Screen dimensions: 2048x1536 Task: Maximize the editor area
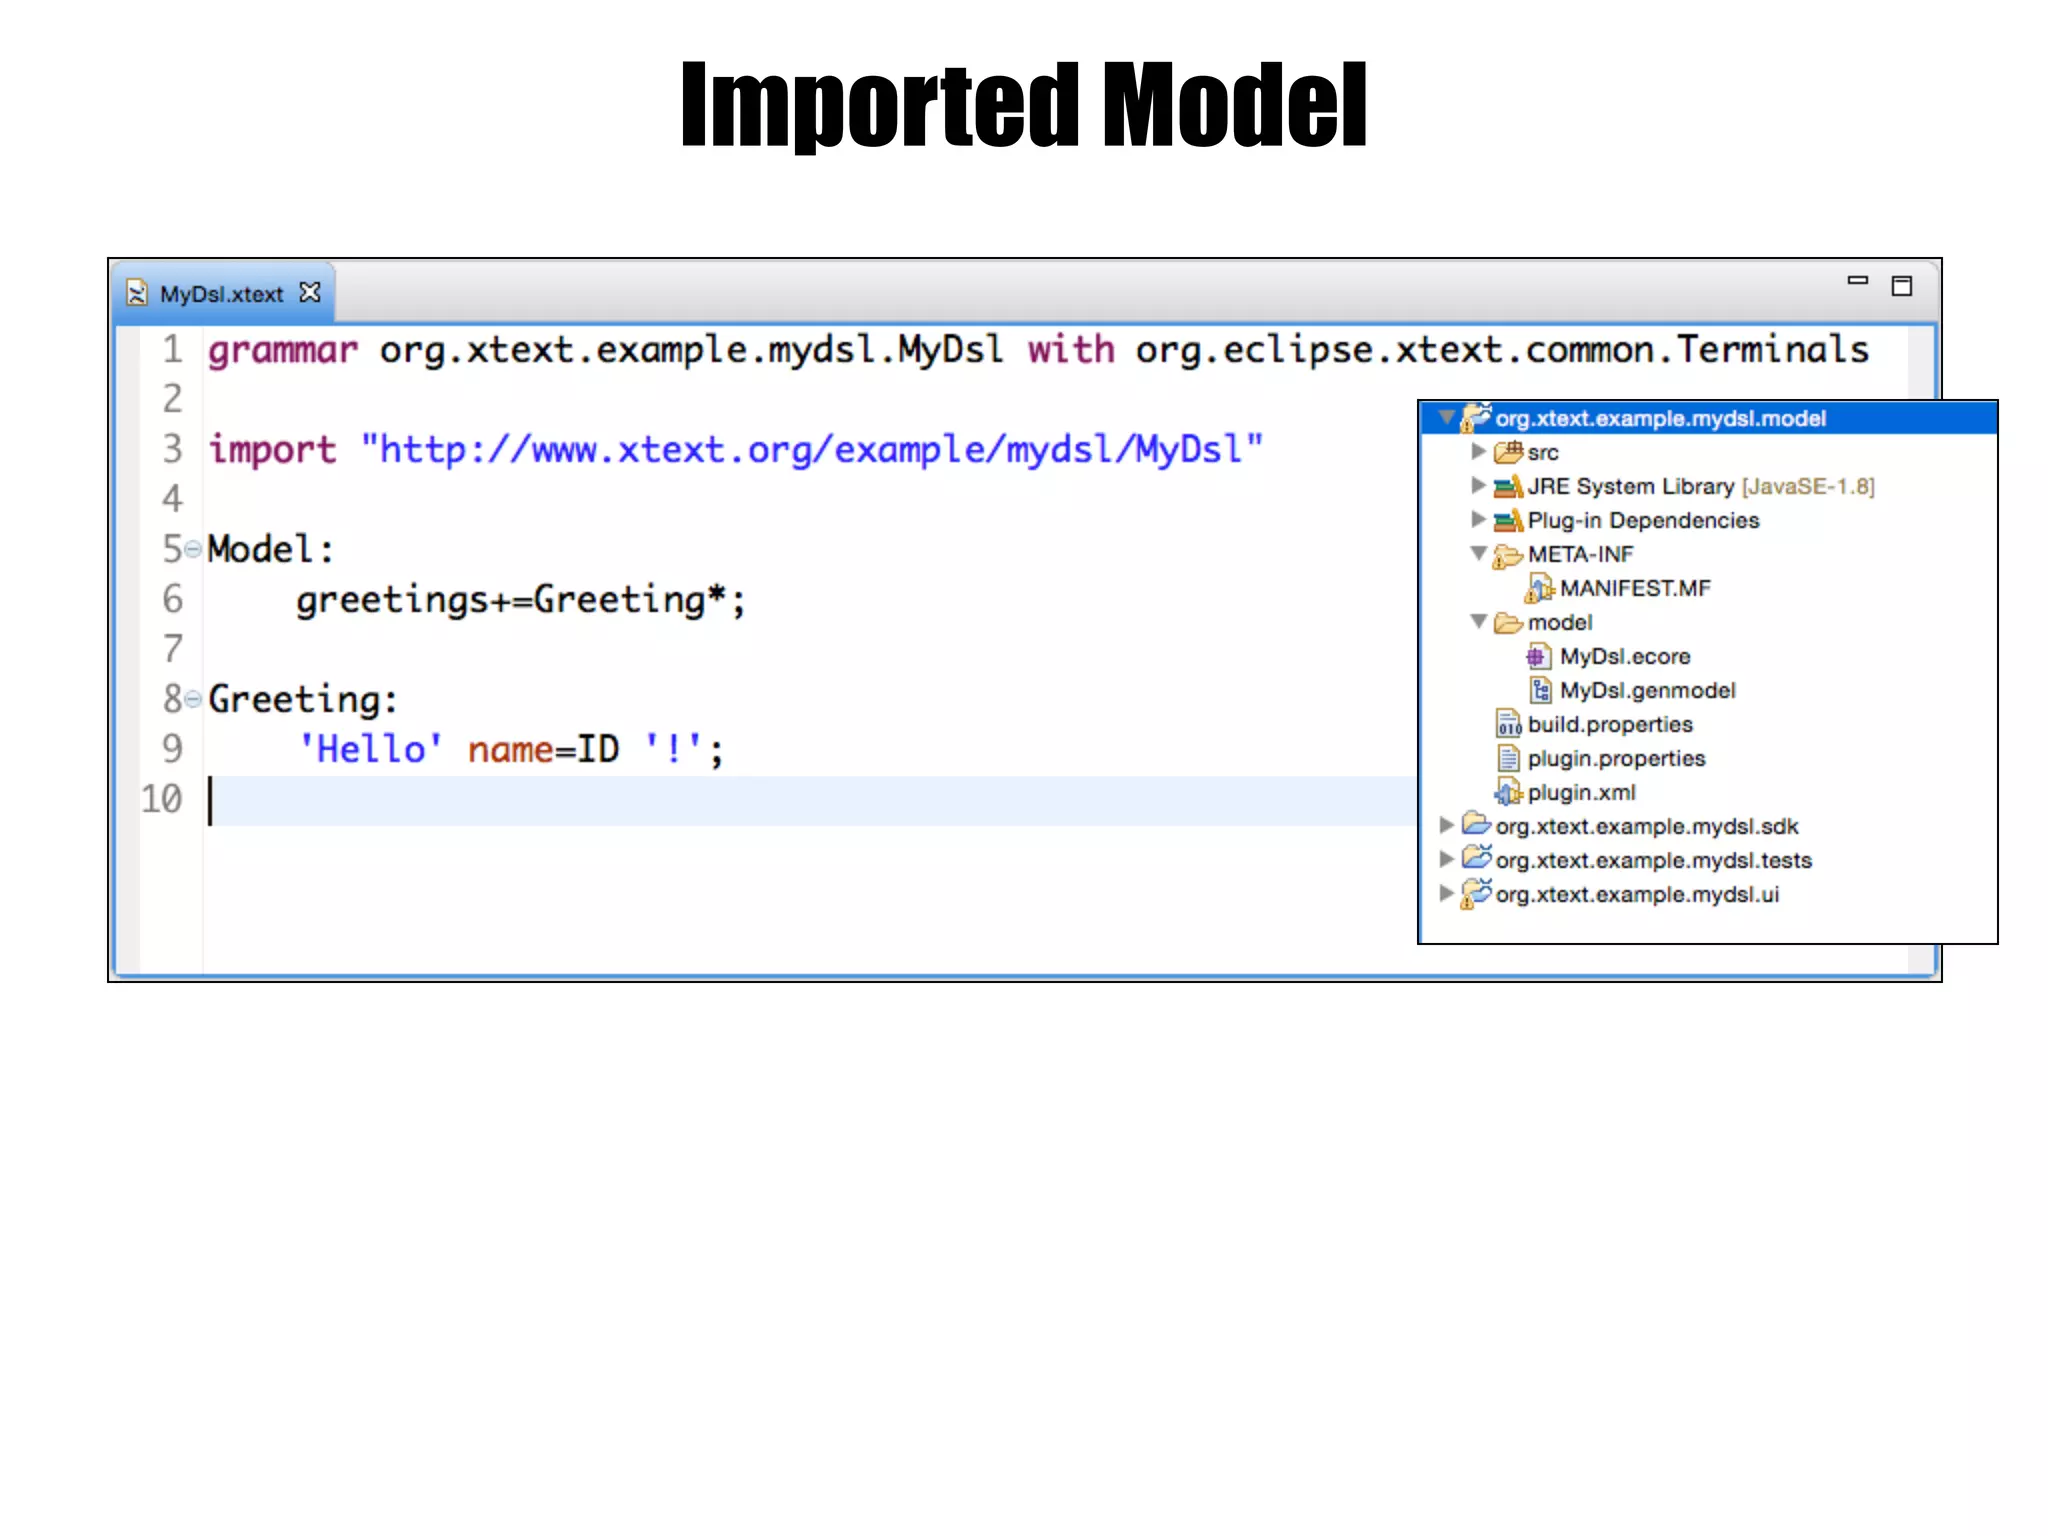point(1901,287)
